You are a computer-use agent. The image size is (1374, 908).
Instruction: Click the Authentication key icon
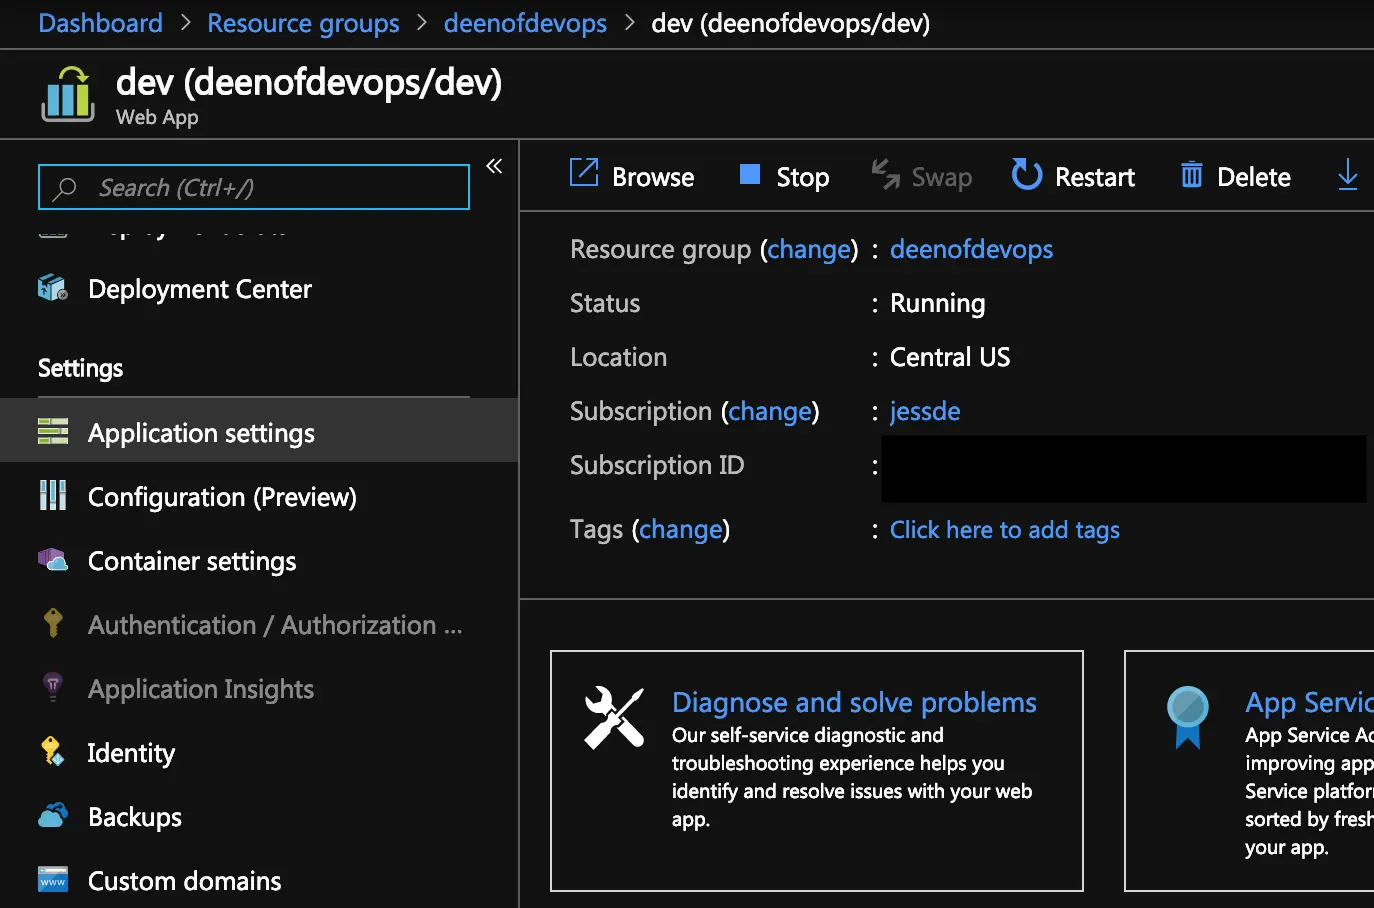pyautogui.click(x=53, y=623)
